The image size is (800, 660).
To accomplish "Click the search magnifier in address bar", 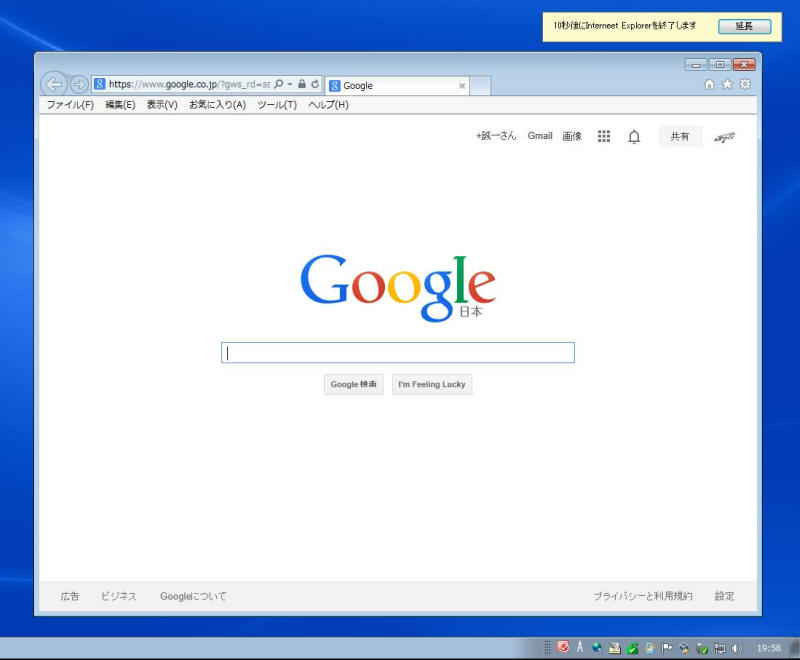I will pos(279,84).
